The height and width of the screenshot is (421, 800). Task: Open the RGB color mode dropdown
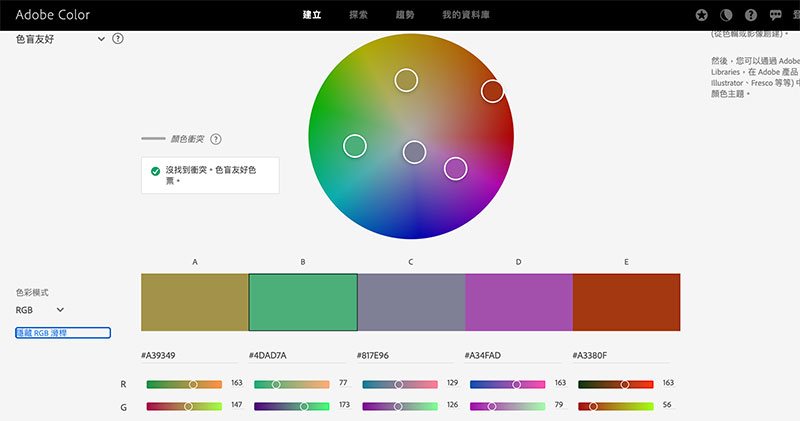coord(40,310)
